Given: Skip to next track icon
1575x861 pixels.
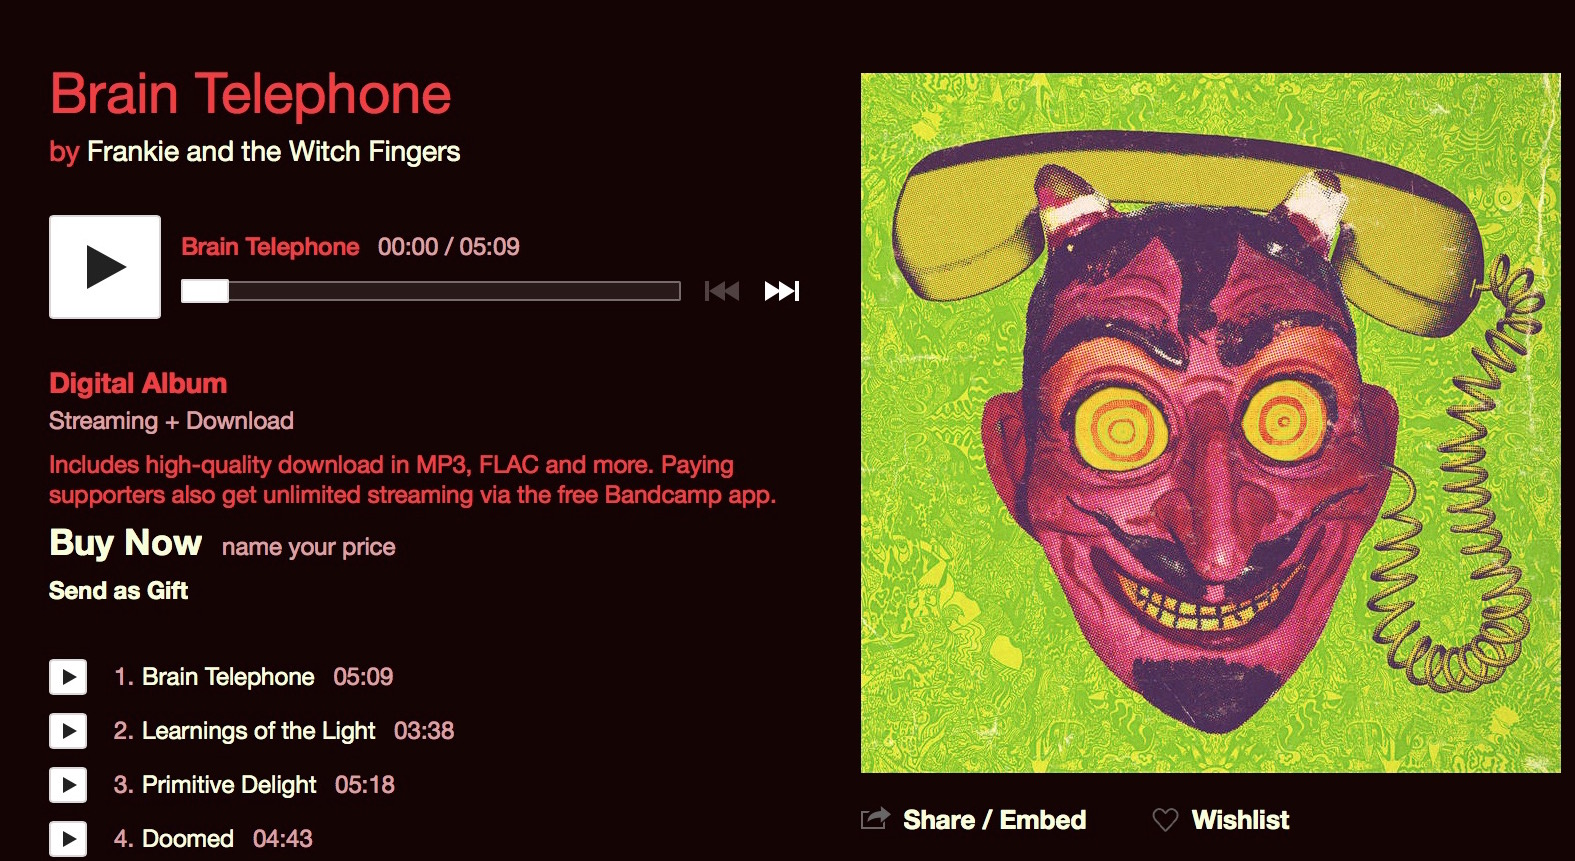Looking at the screenshot, I should click(x=782, y=291).
